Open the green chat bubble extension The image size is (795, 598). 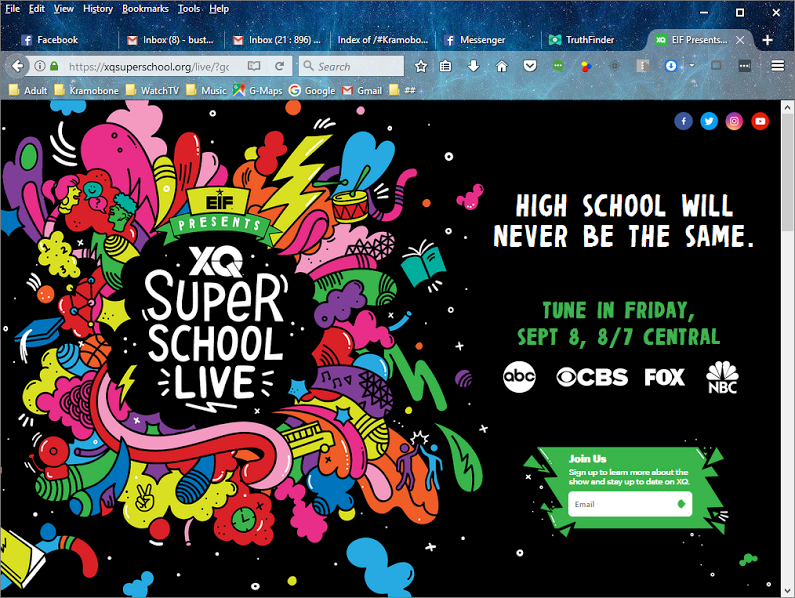pyautogui.click(x=558, y=66)
